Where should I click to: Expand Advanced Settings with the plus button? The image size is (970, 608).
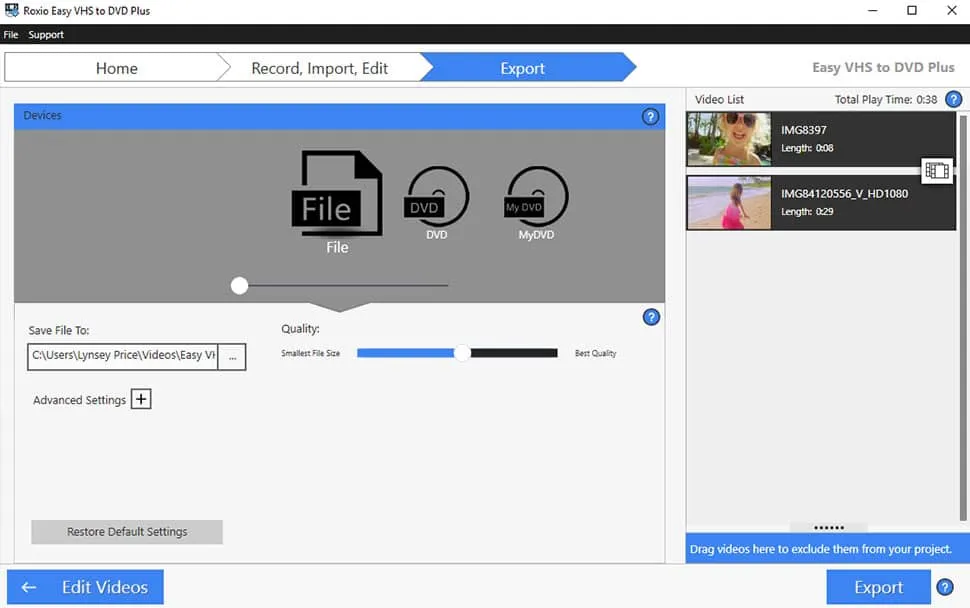click(x=141, y=400)
